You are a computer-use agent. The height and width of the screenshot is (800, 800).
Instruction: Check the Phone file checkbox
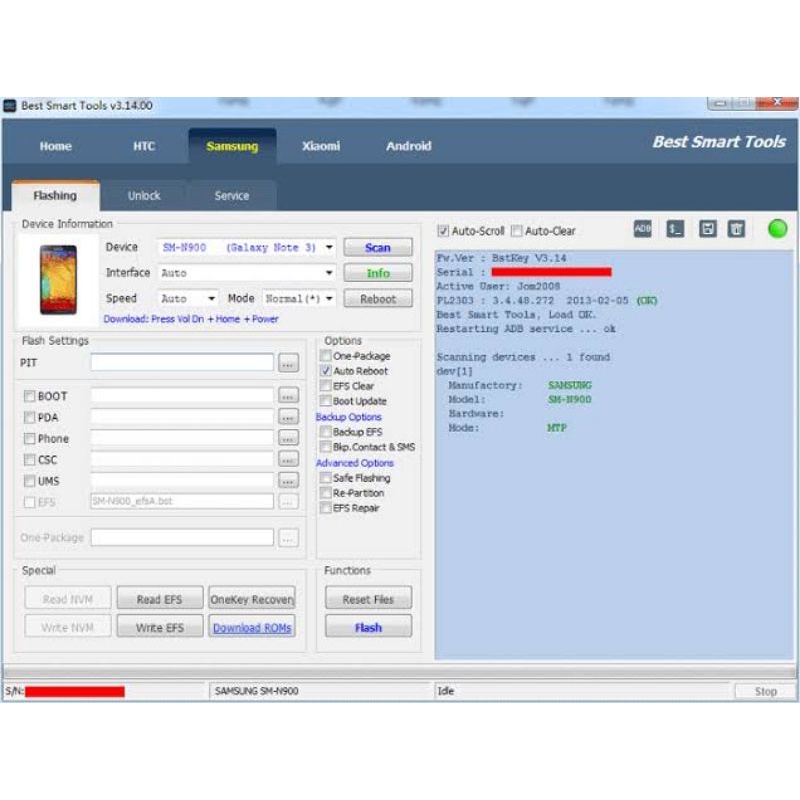click(x=30, y=439)
